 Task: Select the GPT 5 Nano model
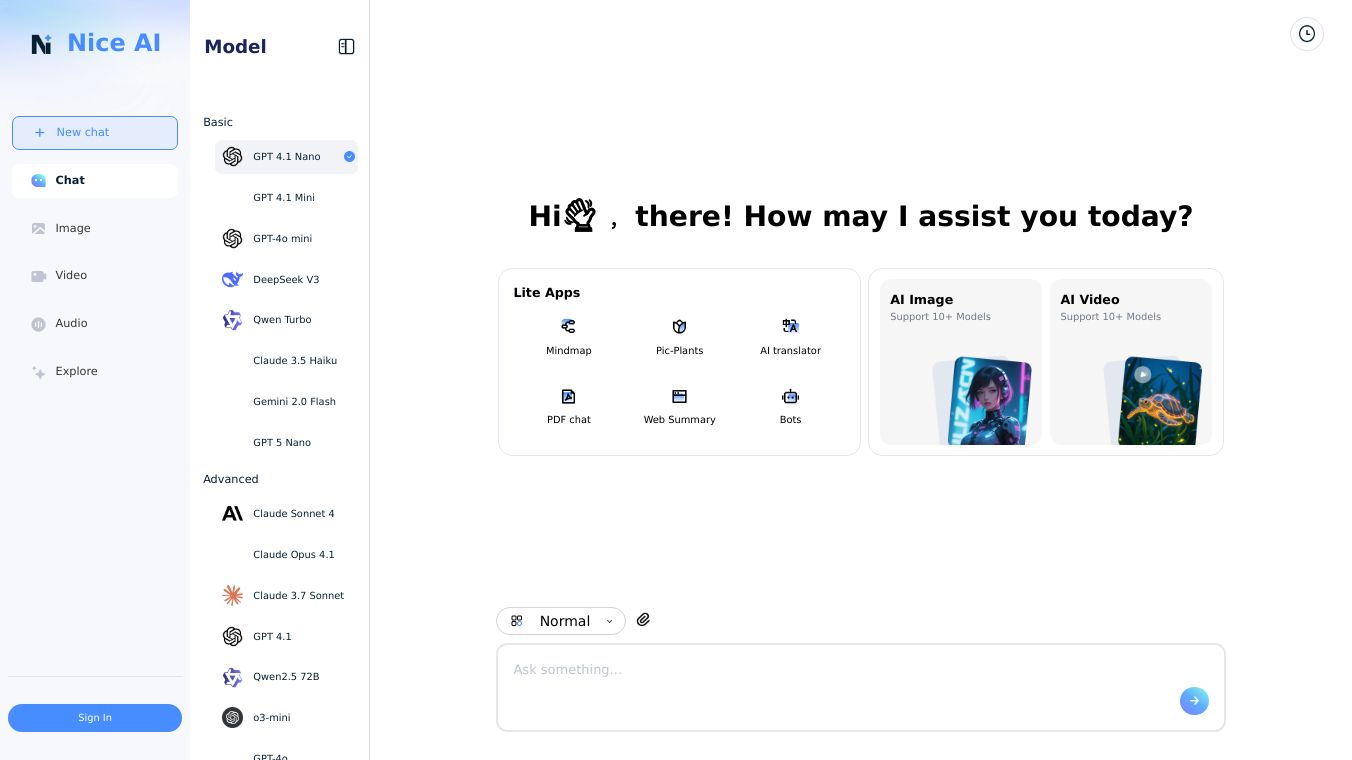click(x=286, y=443)
